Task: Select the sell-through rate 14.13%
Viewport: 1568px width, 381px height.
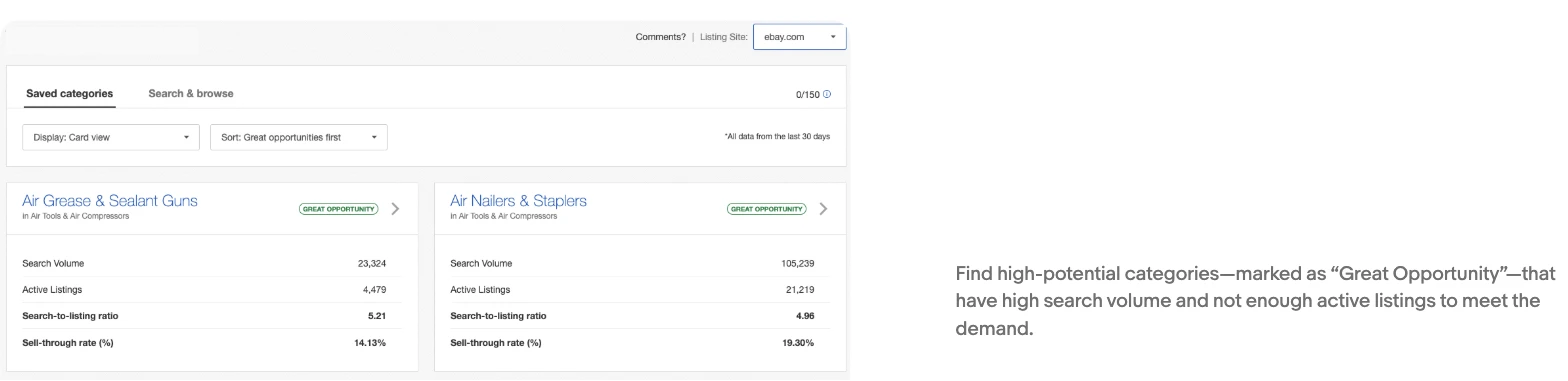Action: [x=370, y=342]
